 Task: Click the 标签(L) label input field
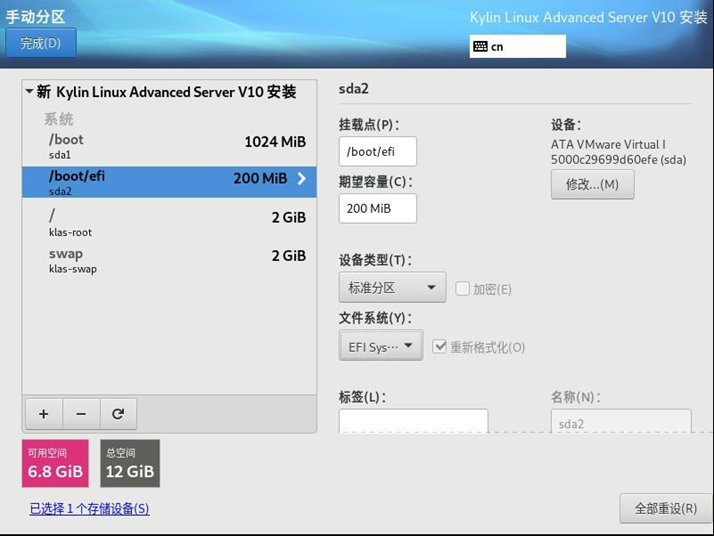(413, 421)
